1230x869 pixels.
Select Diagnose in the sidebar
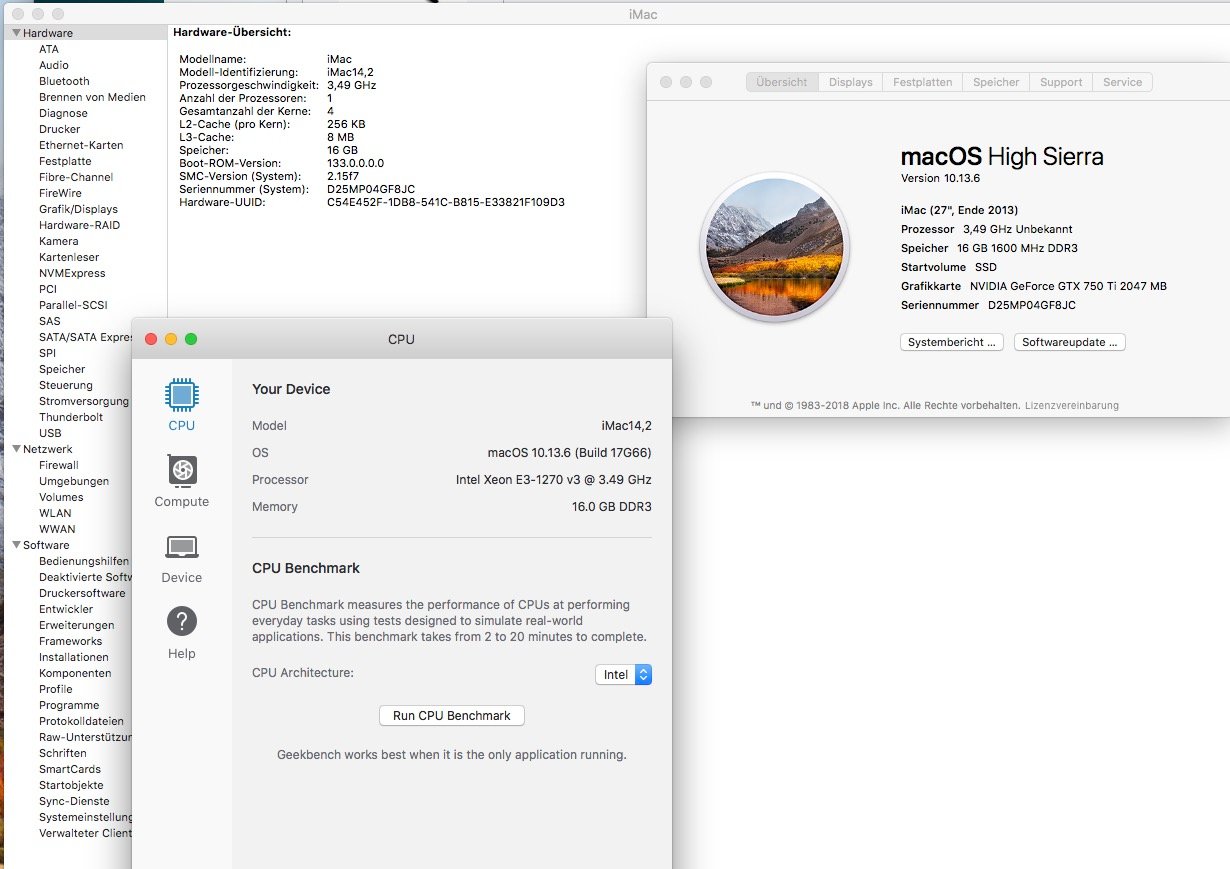click(63, 113)
